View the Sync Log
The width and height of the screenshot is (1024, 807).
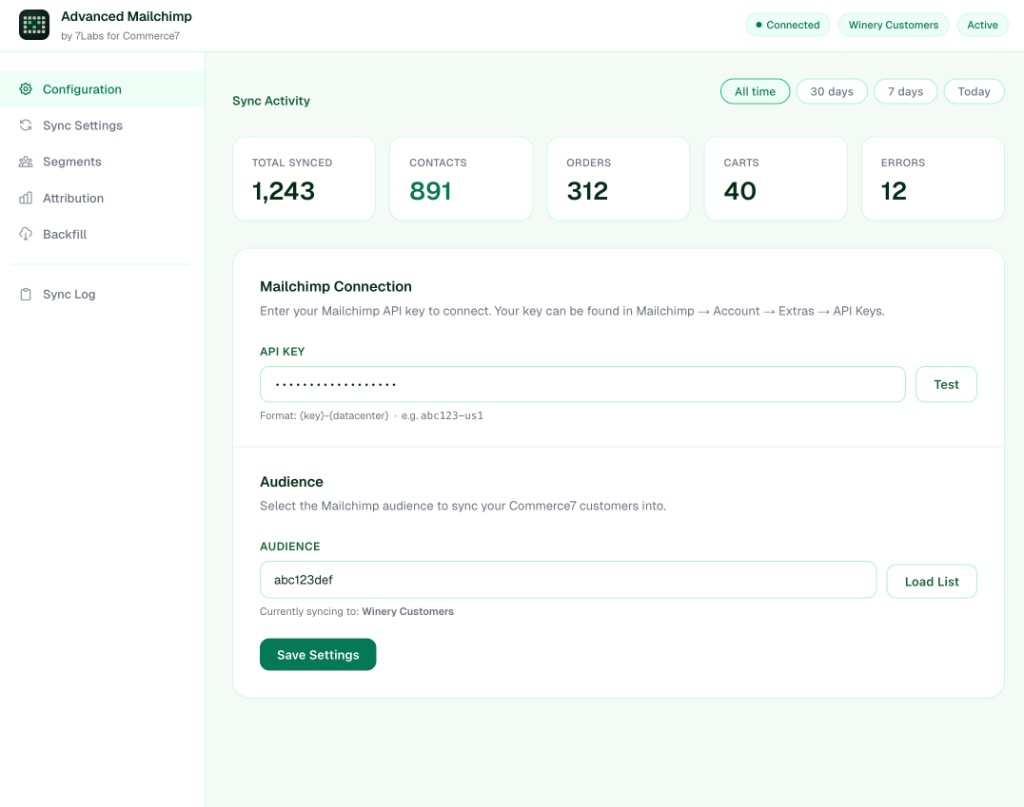pyautogui.click(x=103, y=294)
